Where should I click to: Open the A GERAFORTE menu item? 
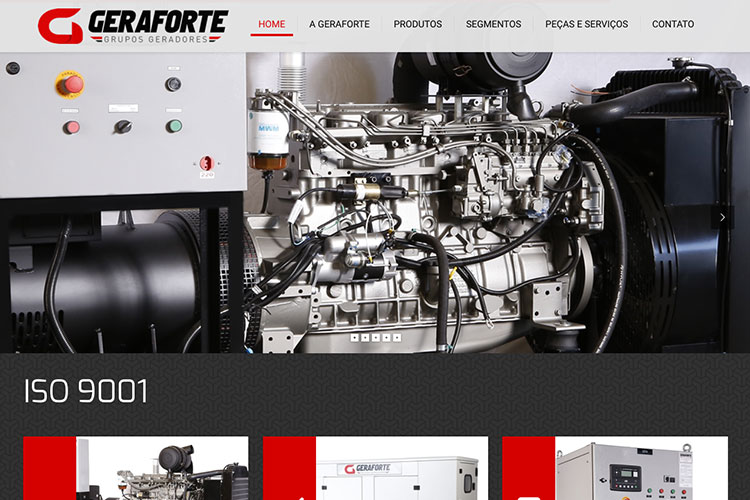[339, 24]
